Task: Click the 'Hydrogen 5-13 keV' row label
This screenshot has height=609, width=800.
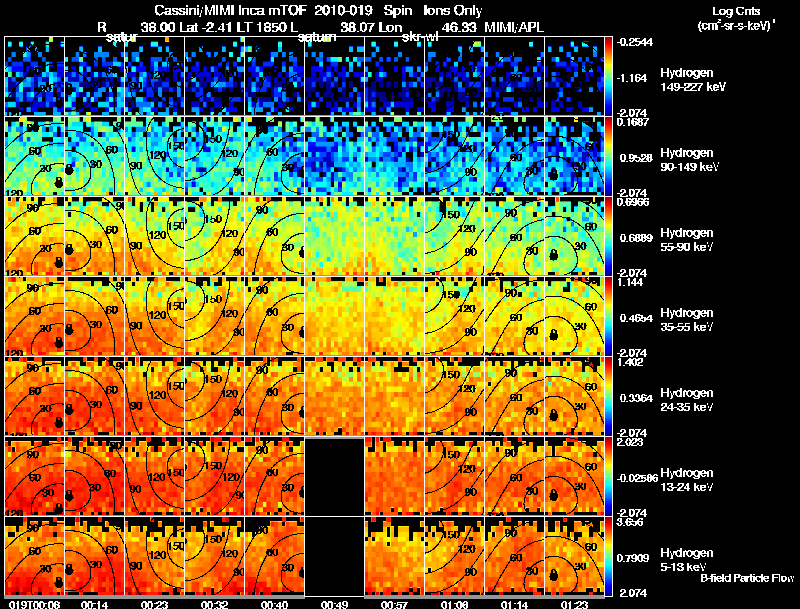Action: tap(687, 560)
